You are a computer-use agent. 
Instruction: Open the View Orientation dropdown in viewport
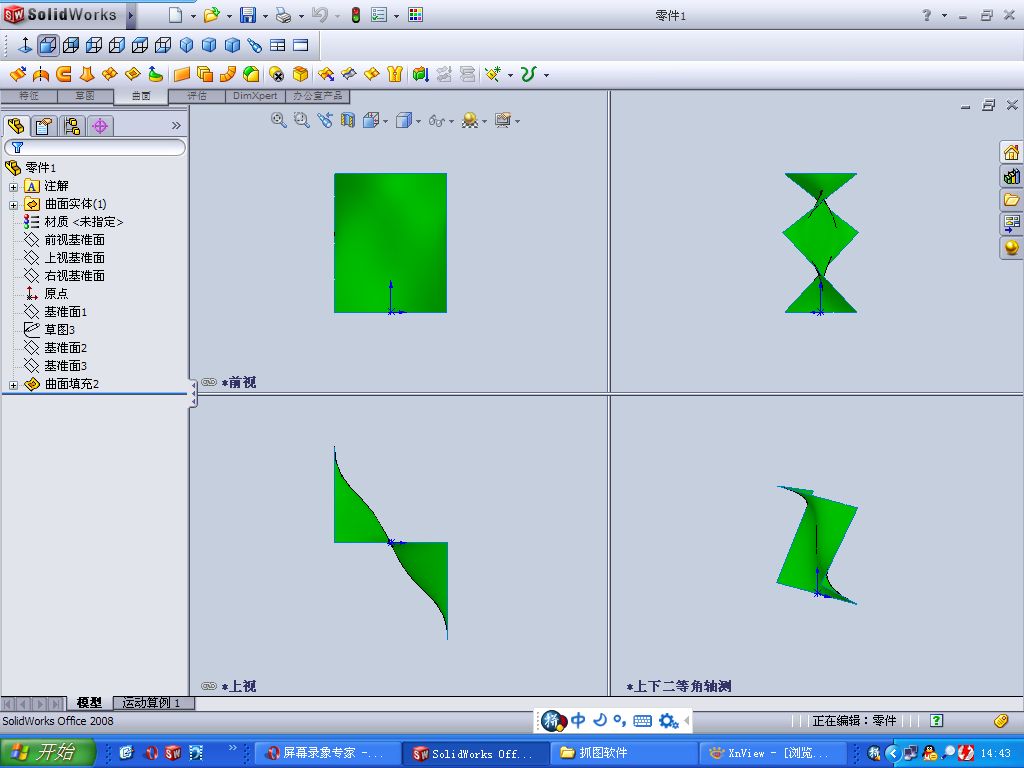(385, 121)
